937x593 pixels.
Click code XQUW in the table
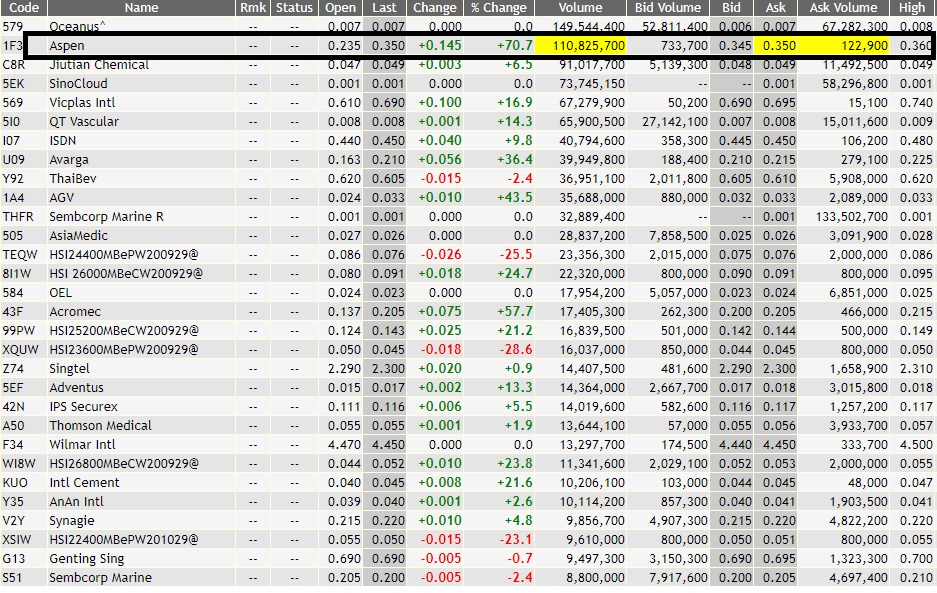click(x=20, y=350)
